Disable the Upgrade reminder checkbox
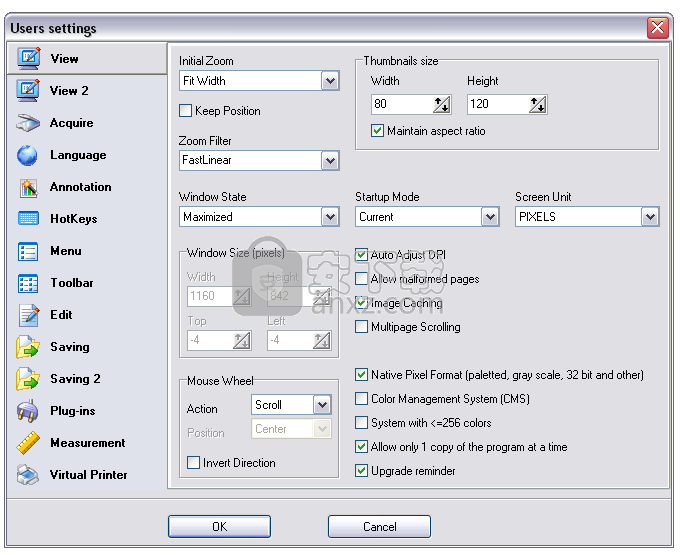 pos(361,470)
